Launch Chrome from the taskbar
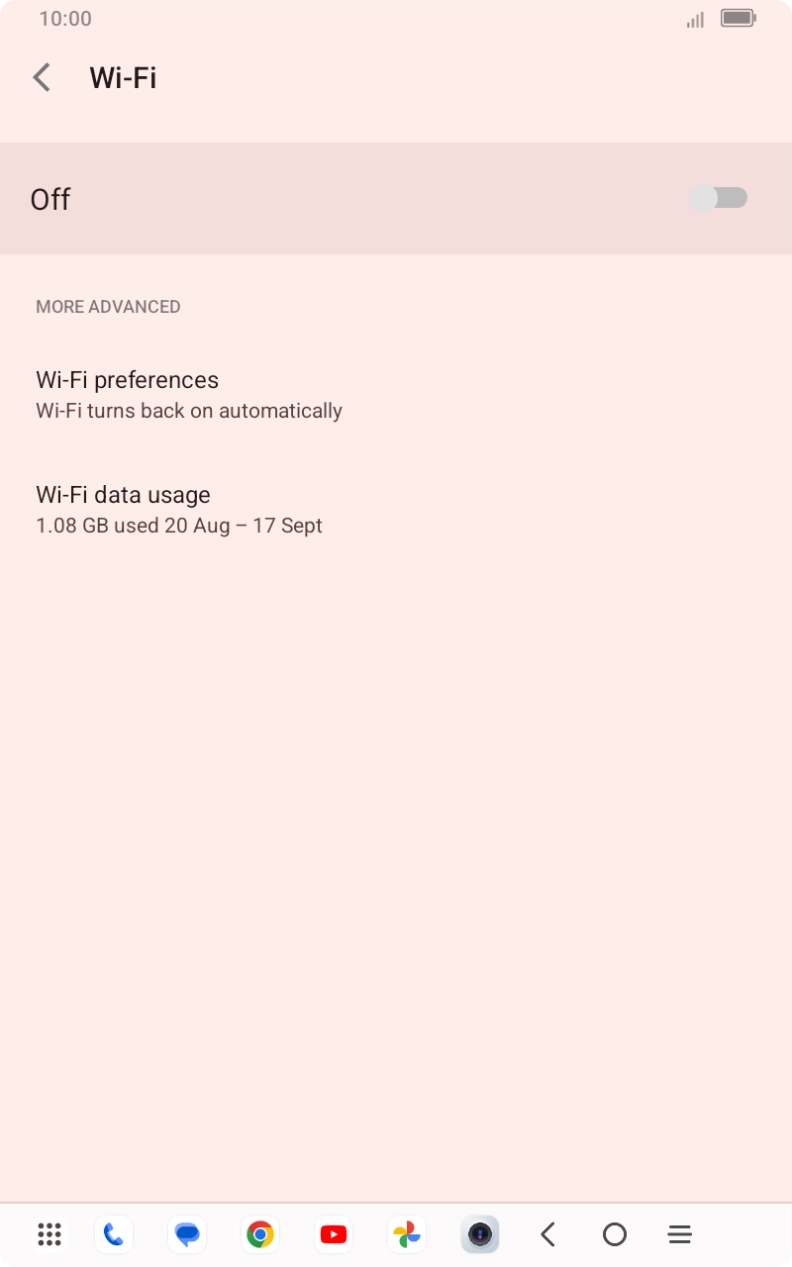The height and width of the screenshot is (1267, 792). 260,1235
